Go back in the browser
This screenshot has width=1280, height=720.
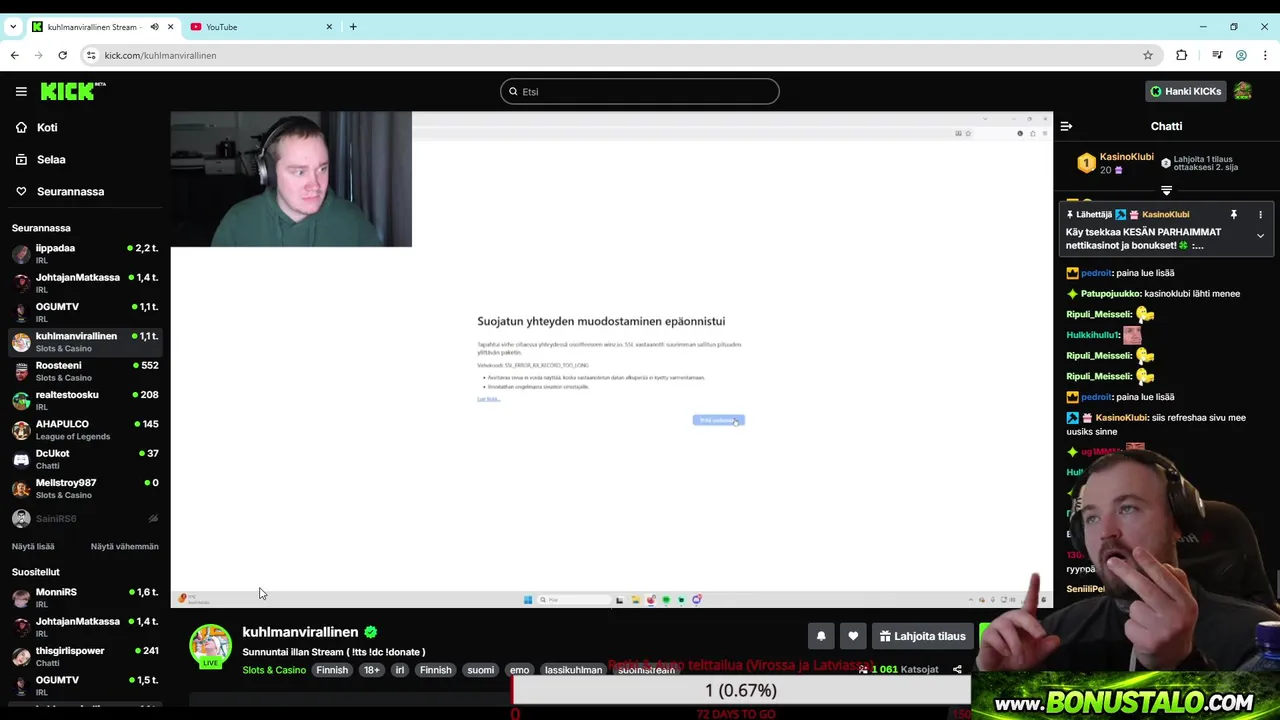click(14, 55)
